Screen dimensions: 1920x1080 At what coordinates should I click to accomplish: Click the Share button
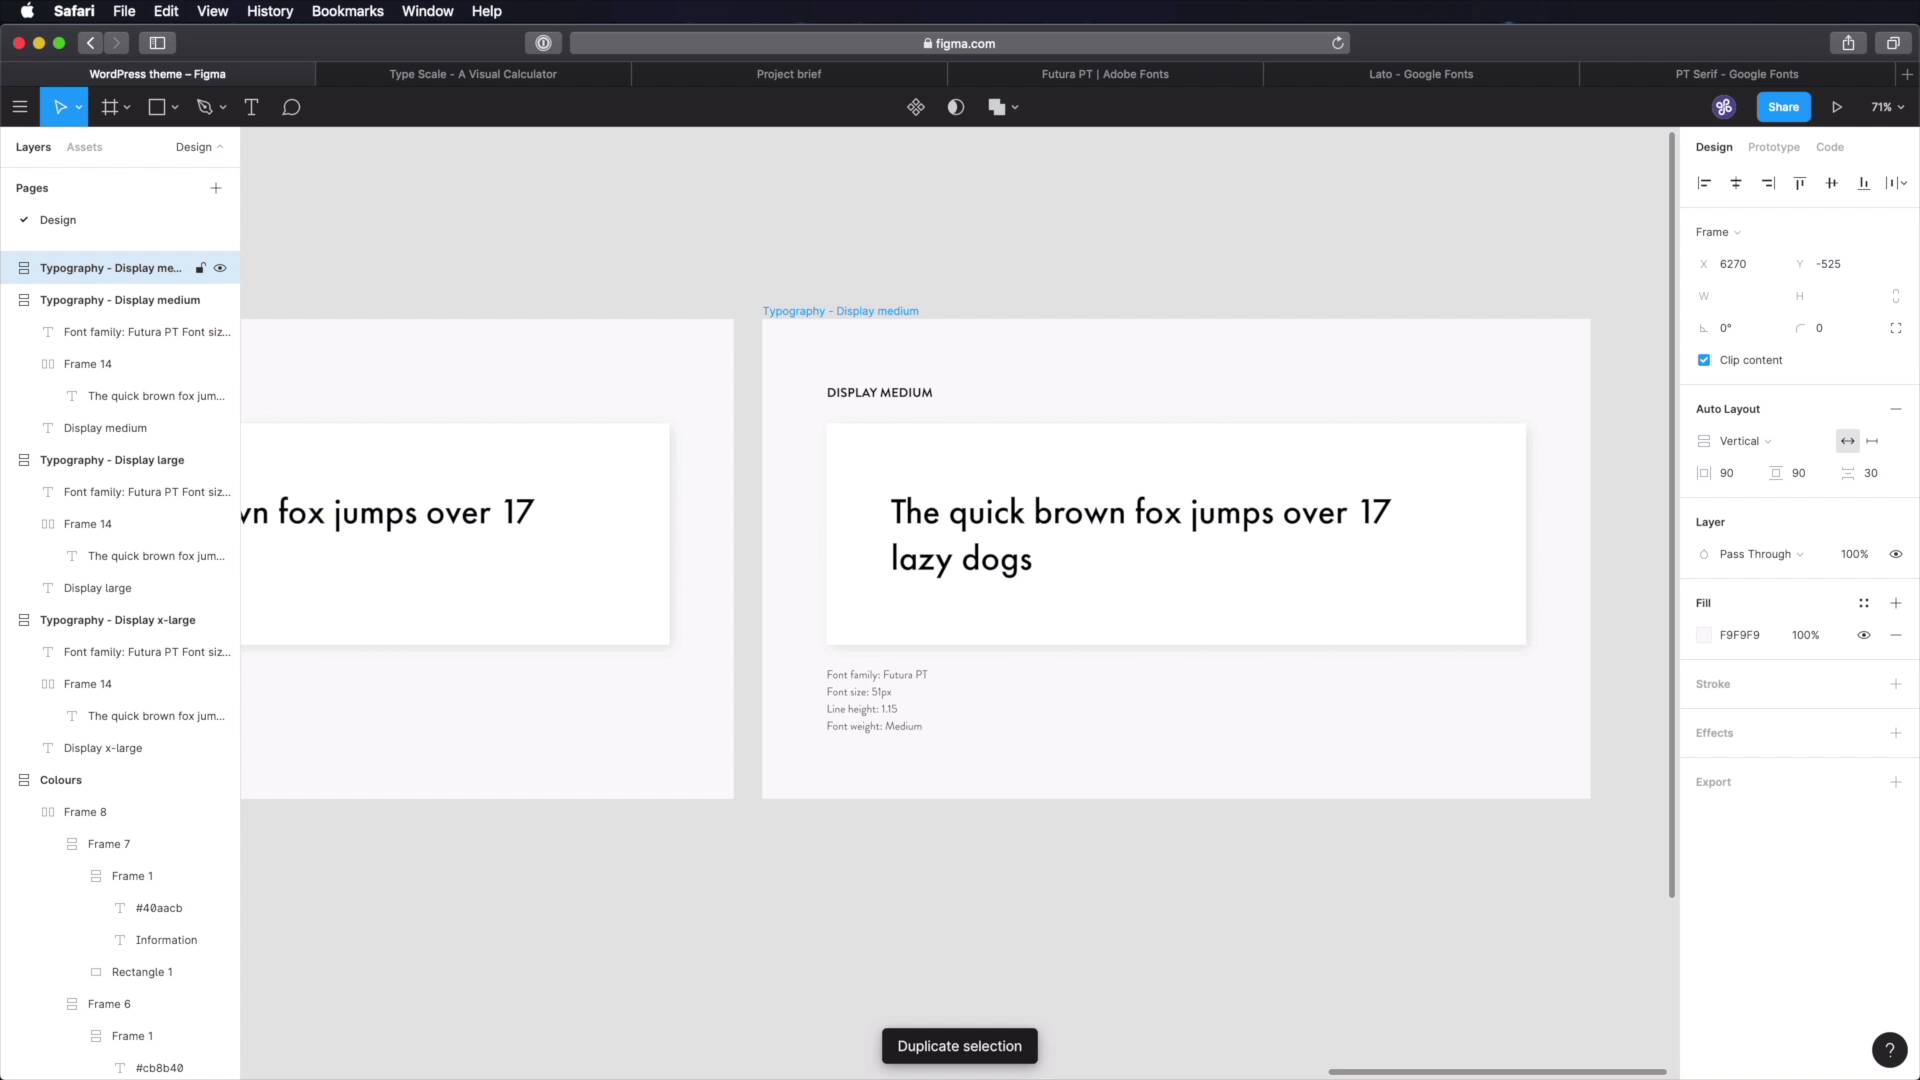tap(1784, 107)
